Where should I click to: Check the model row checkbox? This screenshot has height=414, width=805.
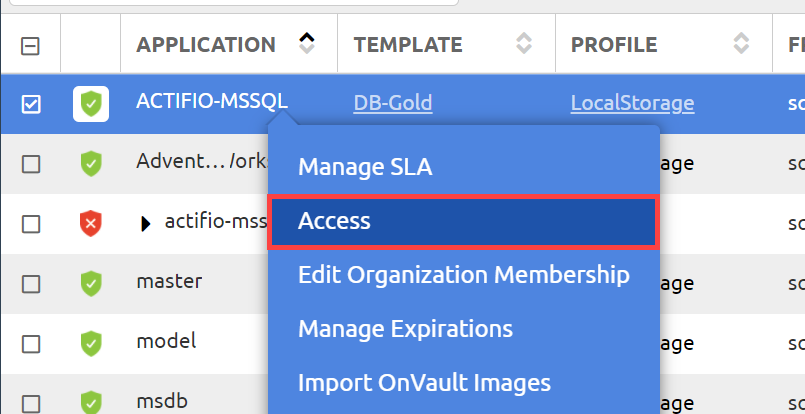31,344
